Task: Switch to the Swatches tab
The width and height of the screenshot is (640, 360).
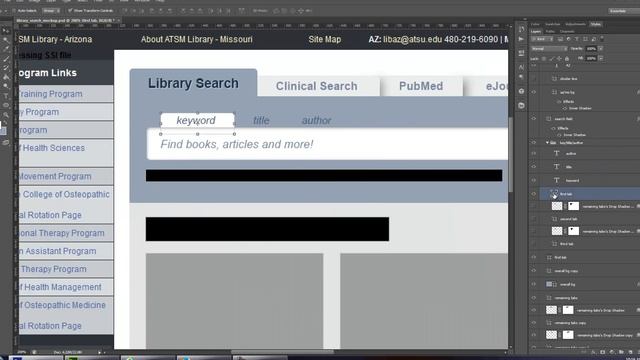Action: click(553, 24)
